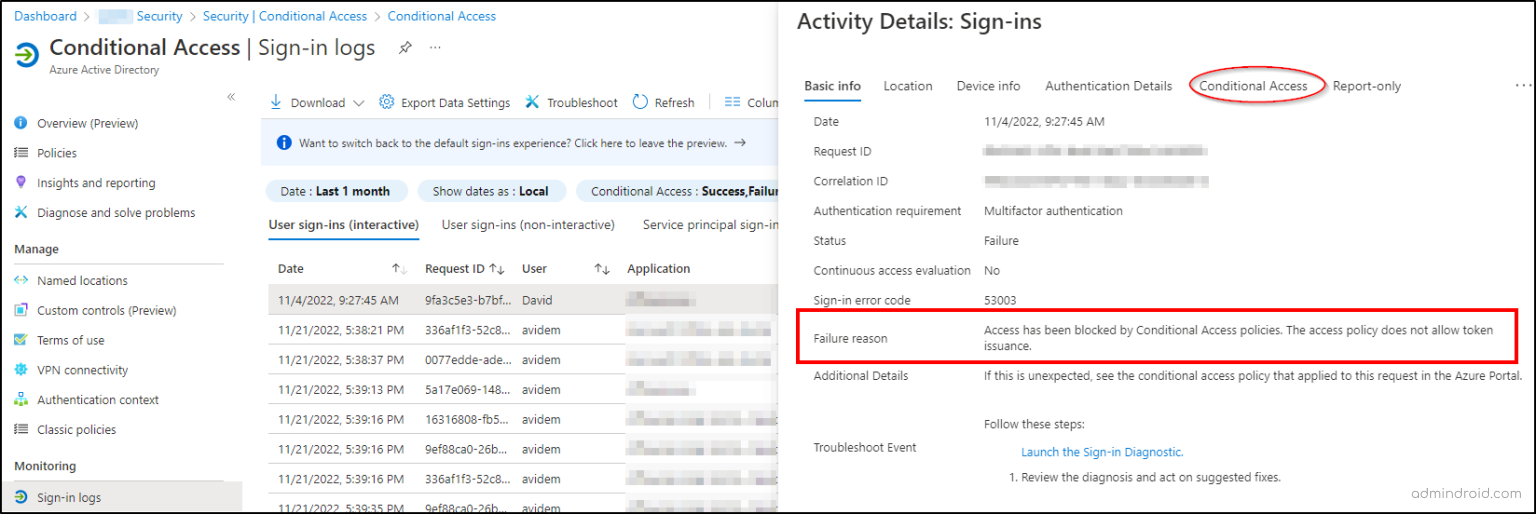Sort by Request ID column arrows
This screenshot has height=514, width=1536.
point(497,269)
